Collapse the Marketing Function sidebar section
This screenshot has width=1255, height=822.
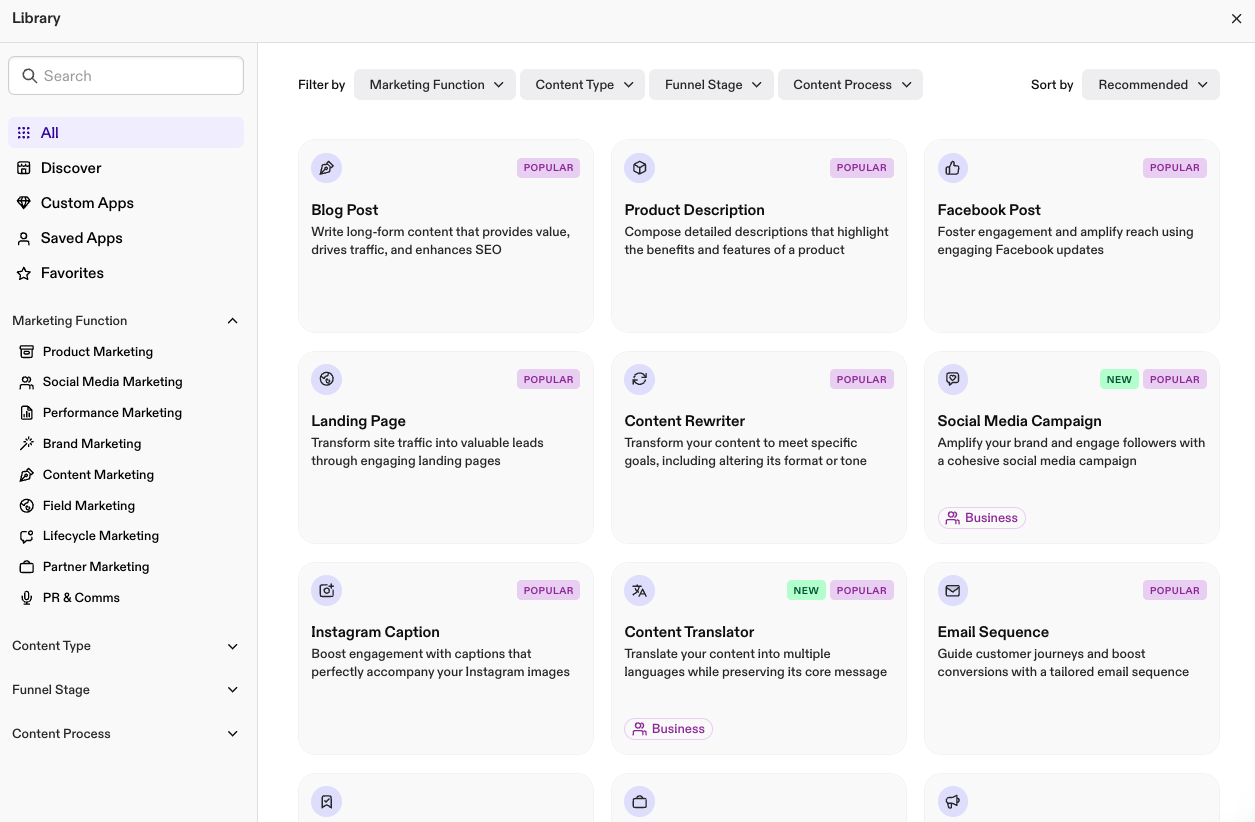click(x=233, y=321)
